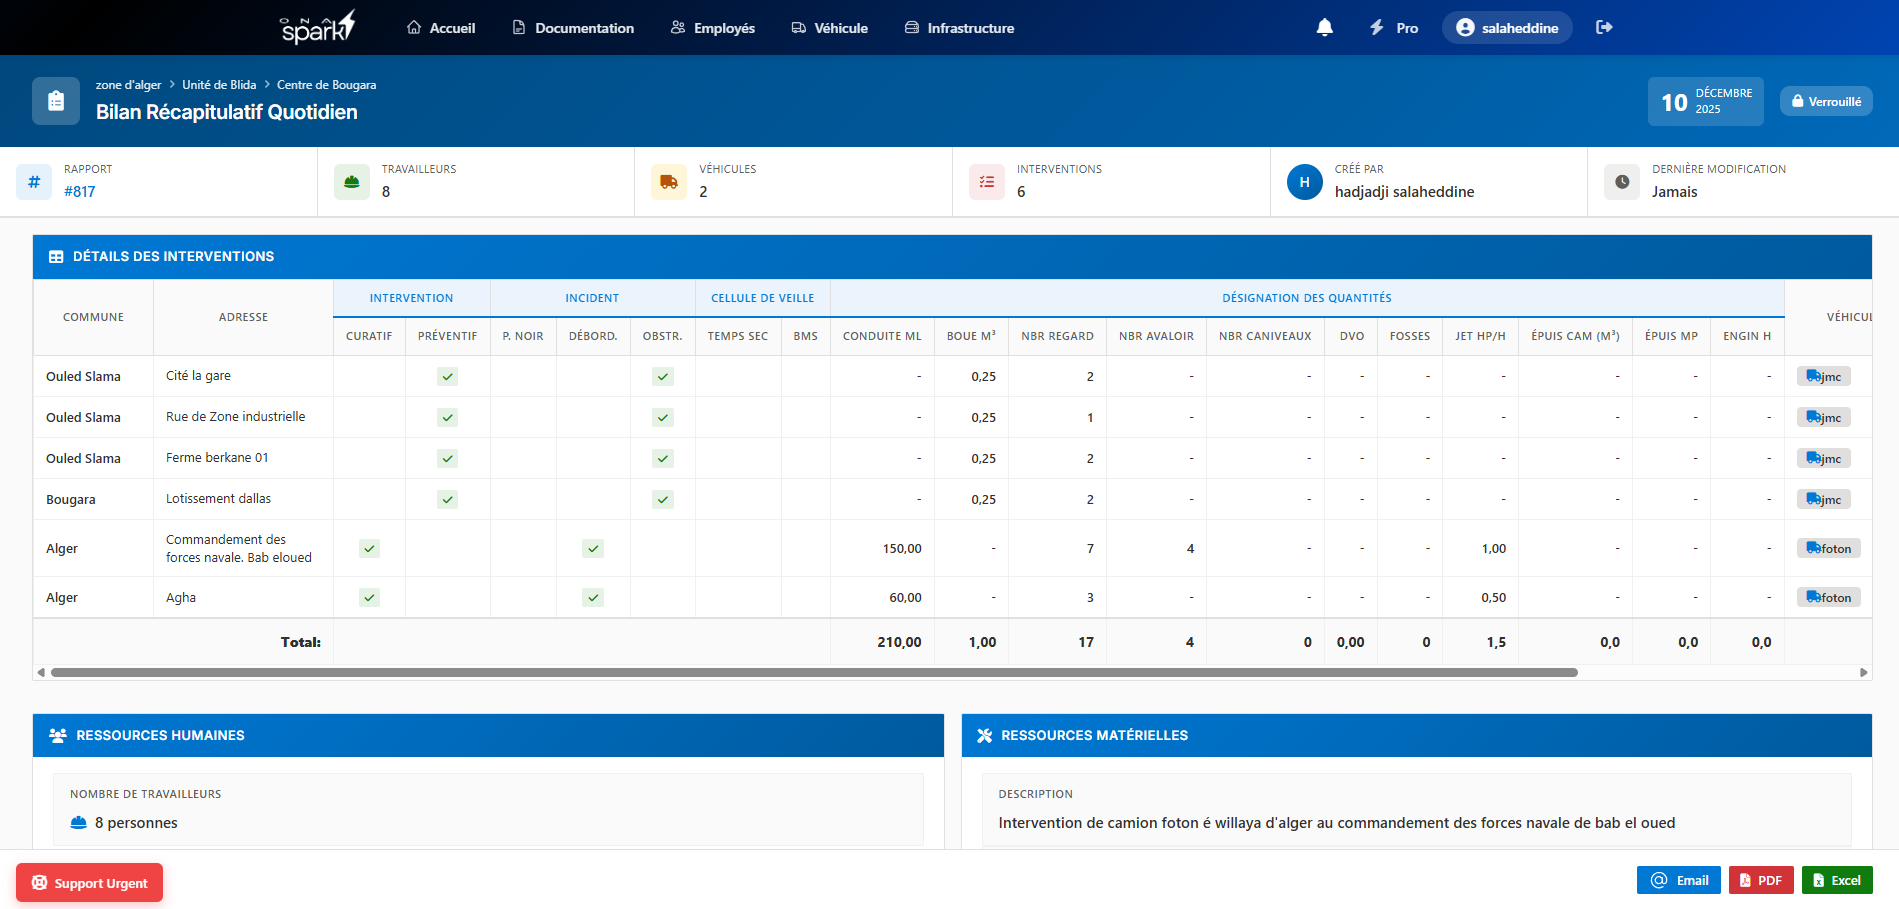Screen dimensions: 1899x909
Task: Click the green helmet Travailleurs icon
Action: pyautogui.click(x=351, y=182)
